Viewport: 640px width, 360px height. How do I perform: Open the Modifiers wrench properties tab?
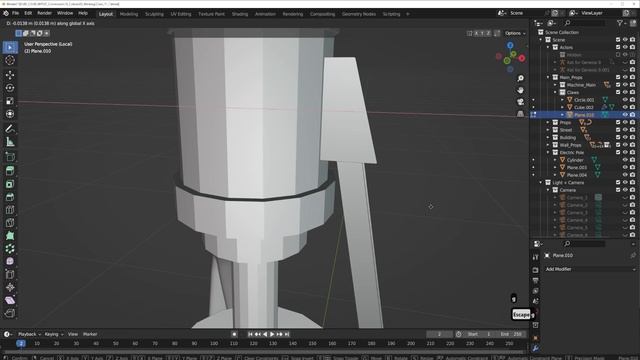point(536,349)
